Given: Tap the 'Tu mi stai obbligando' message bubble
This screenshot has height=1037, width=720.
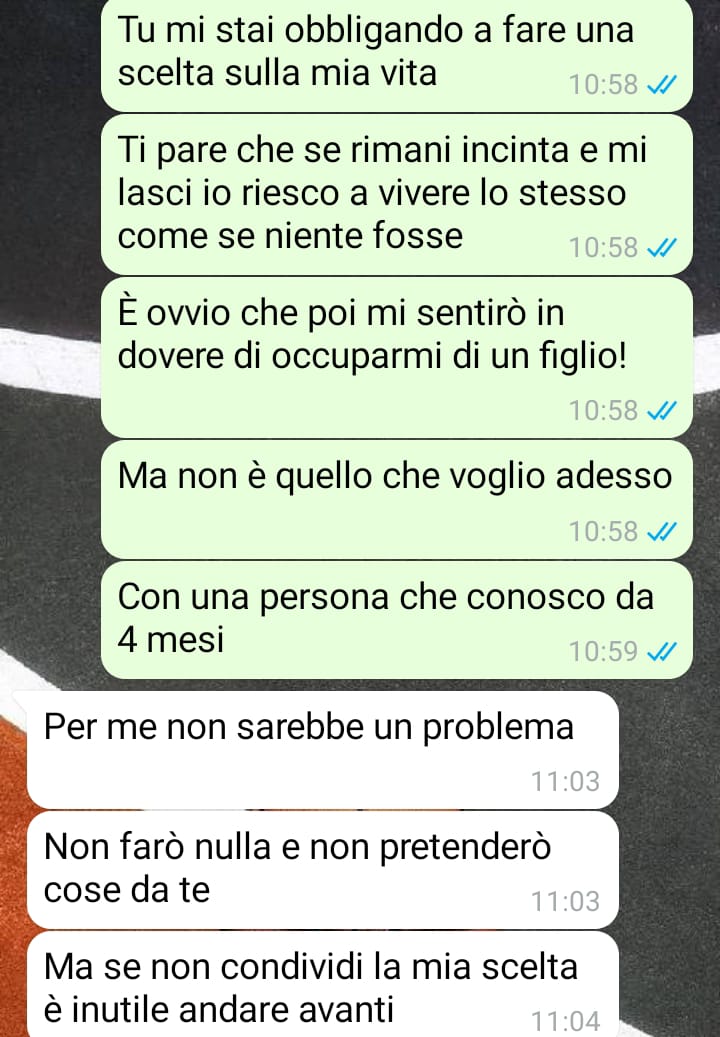Looking at the screenshot, I should (397, 54).
